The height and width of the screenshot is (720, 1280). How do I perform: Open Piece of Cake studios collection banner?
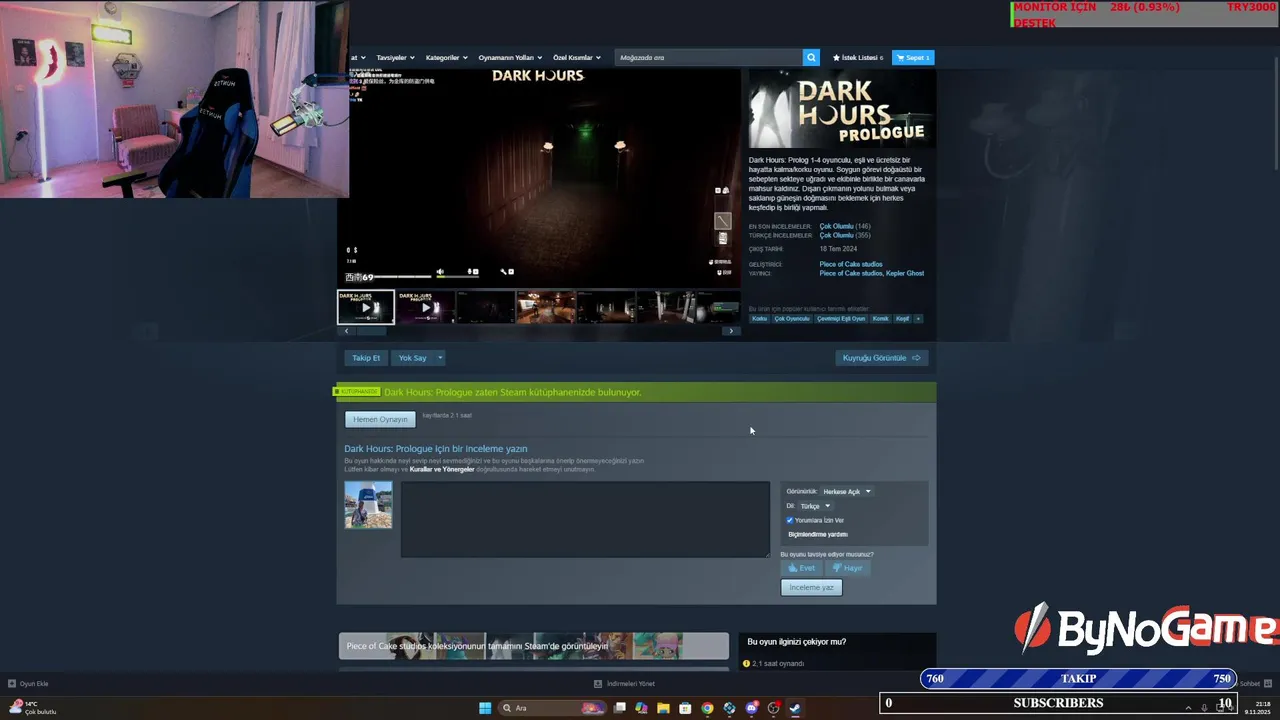pos(534,646)
